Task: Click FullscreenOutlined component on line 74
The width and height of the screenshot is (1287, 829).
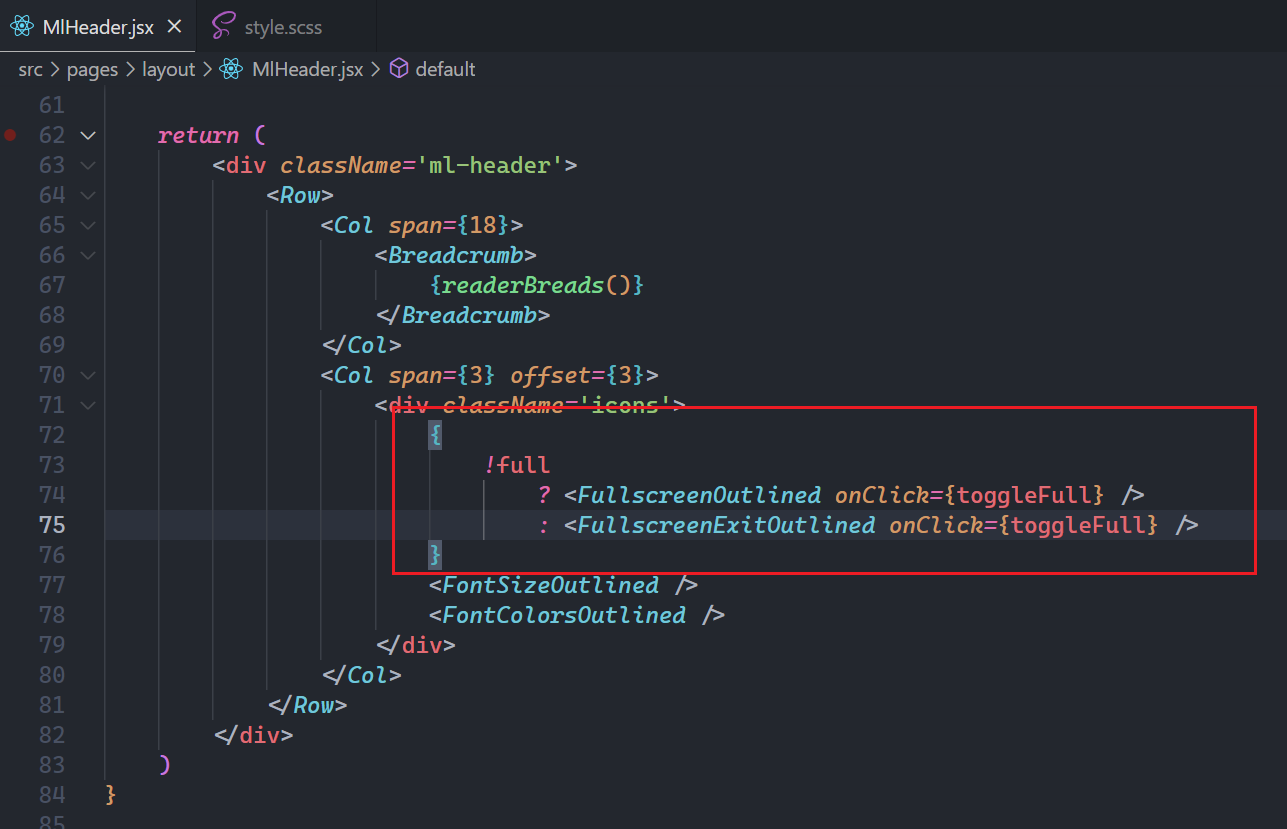Action: tap(699, 495)
